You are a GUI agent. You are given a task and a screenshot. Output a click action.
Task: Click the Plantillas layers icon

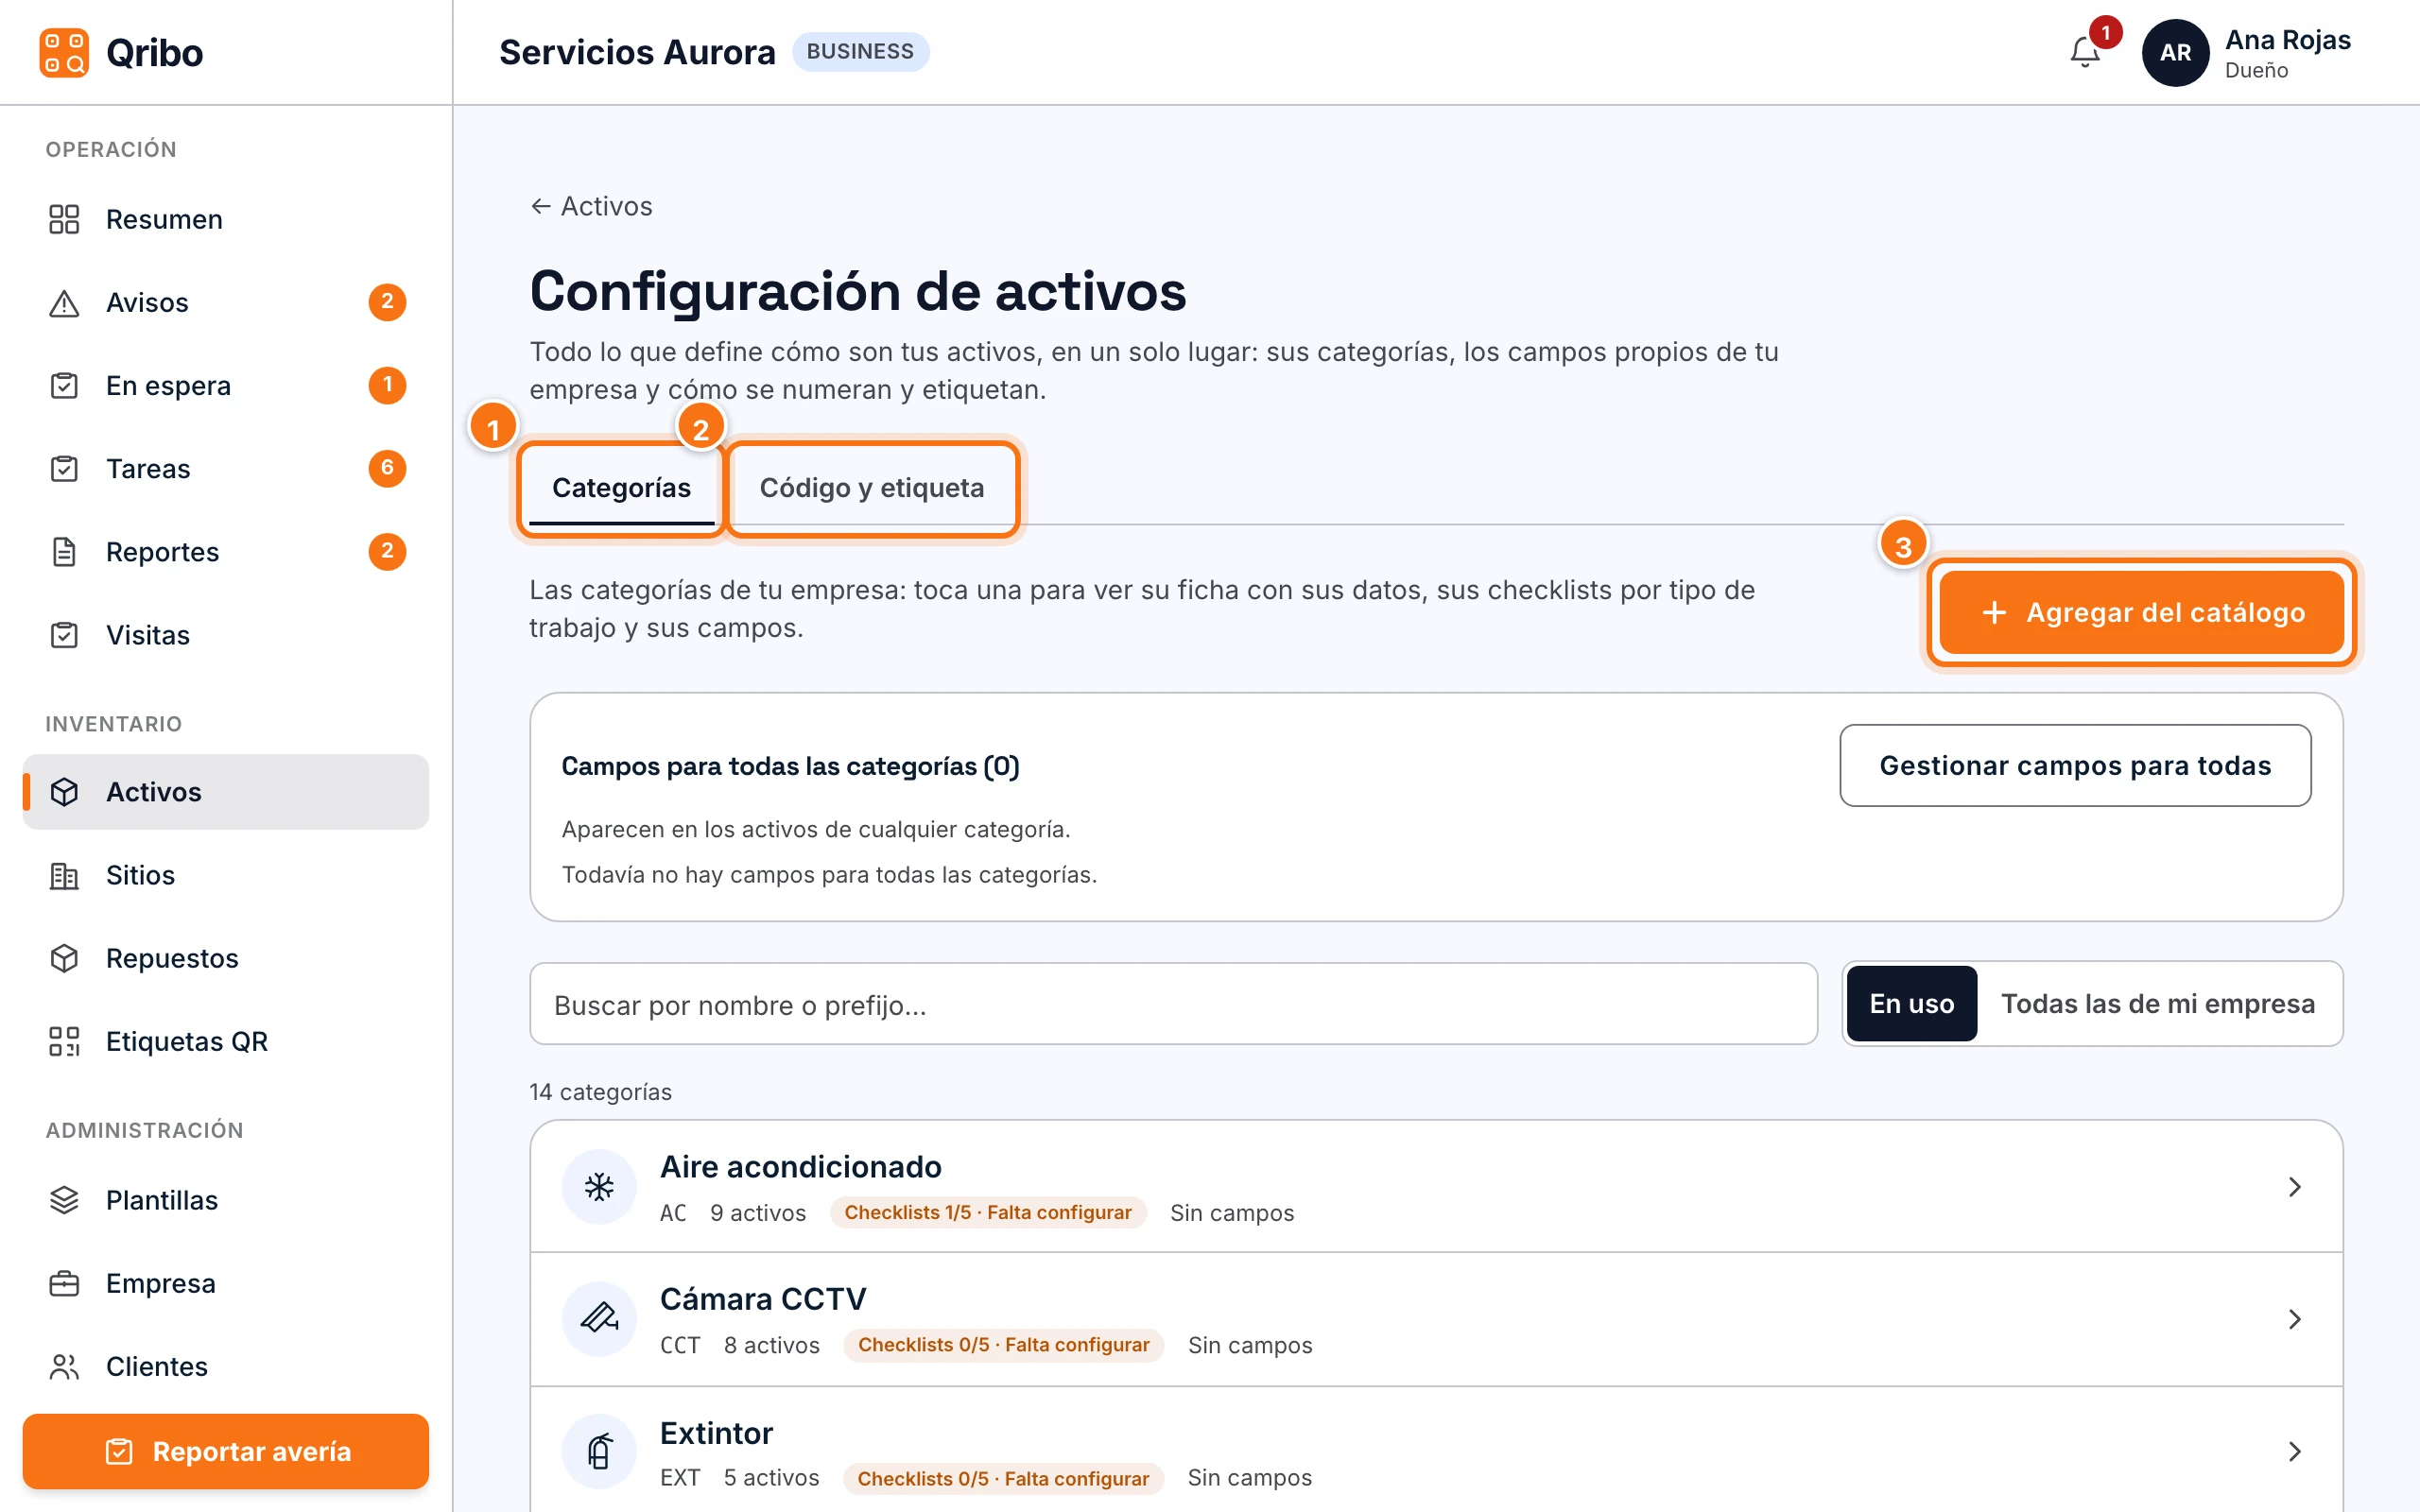pos(64,1200)
